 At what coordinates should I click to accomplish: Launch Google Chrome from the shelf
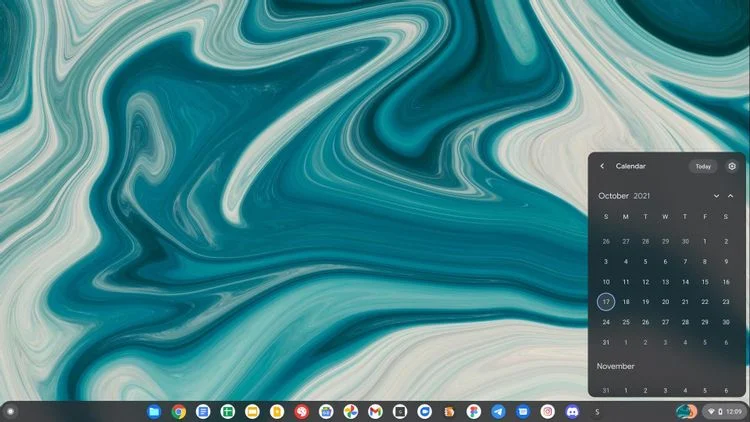pos(179,411)
